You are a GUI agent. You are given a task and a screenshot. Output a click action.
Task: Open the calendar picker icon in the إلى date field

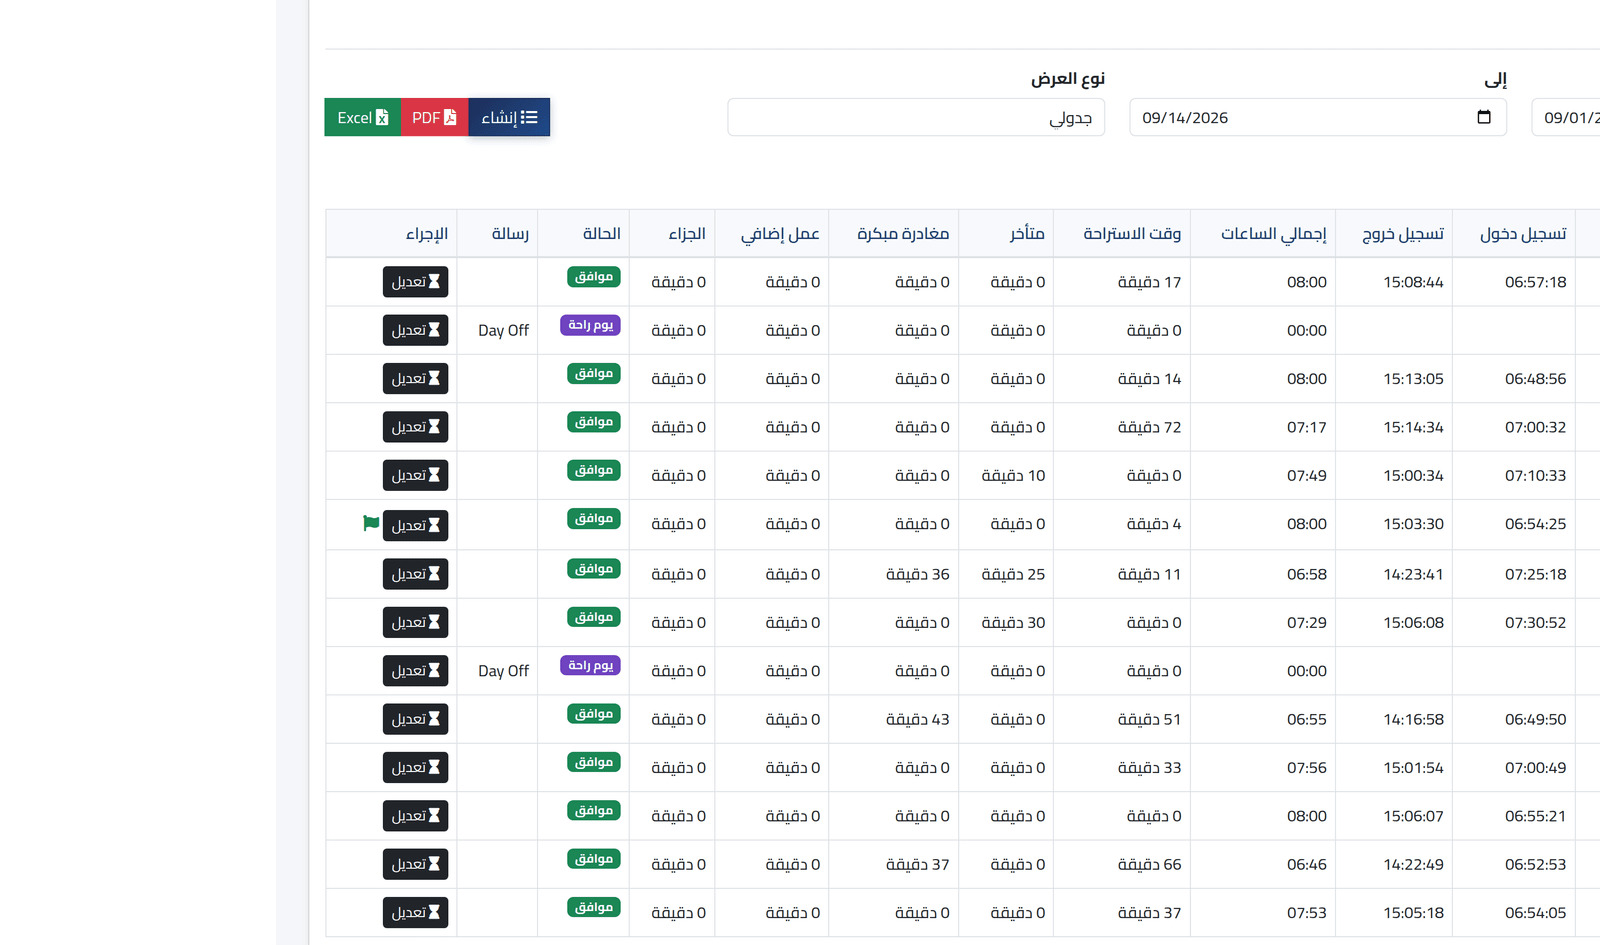(1484, 117)
